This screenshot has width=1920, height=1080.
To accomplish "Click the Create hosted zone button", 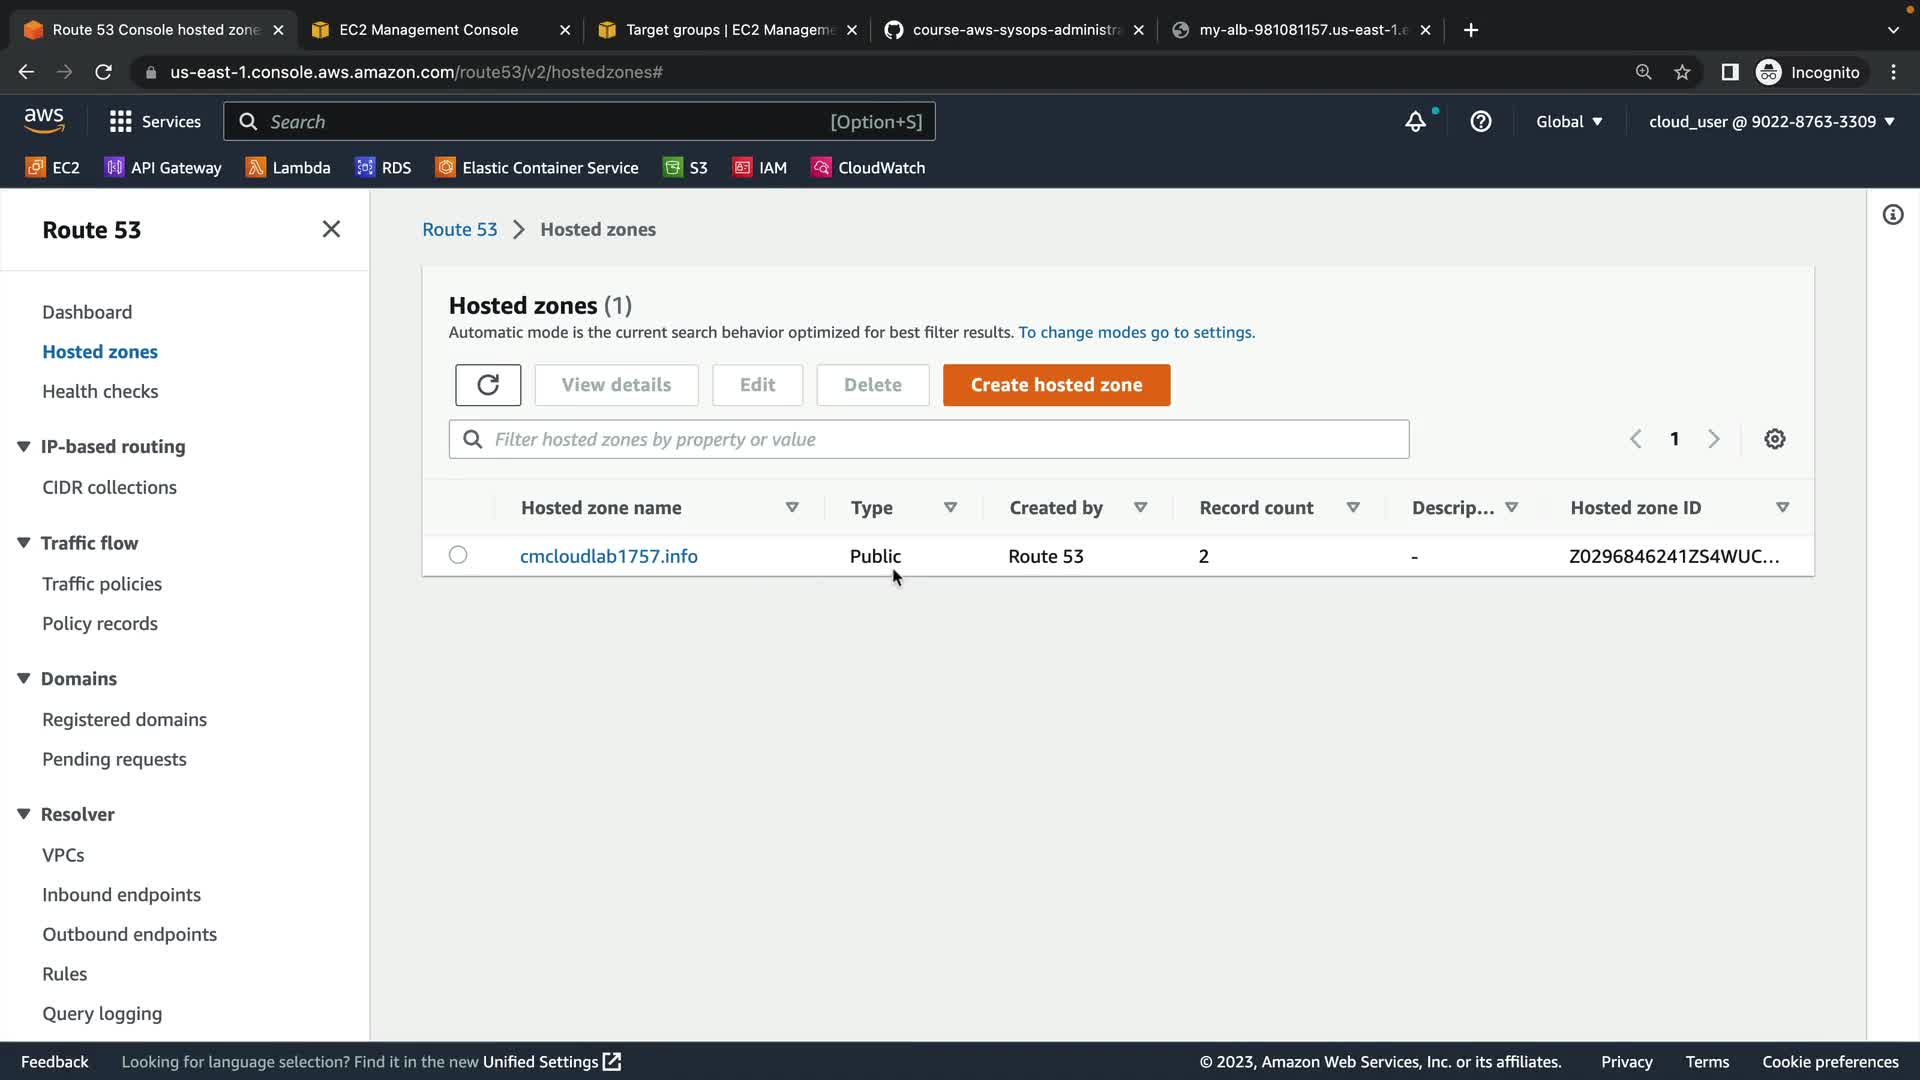I will click(x=1056, y=385).
